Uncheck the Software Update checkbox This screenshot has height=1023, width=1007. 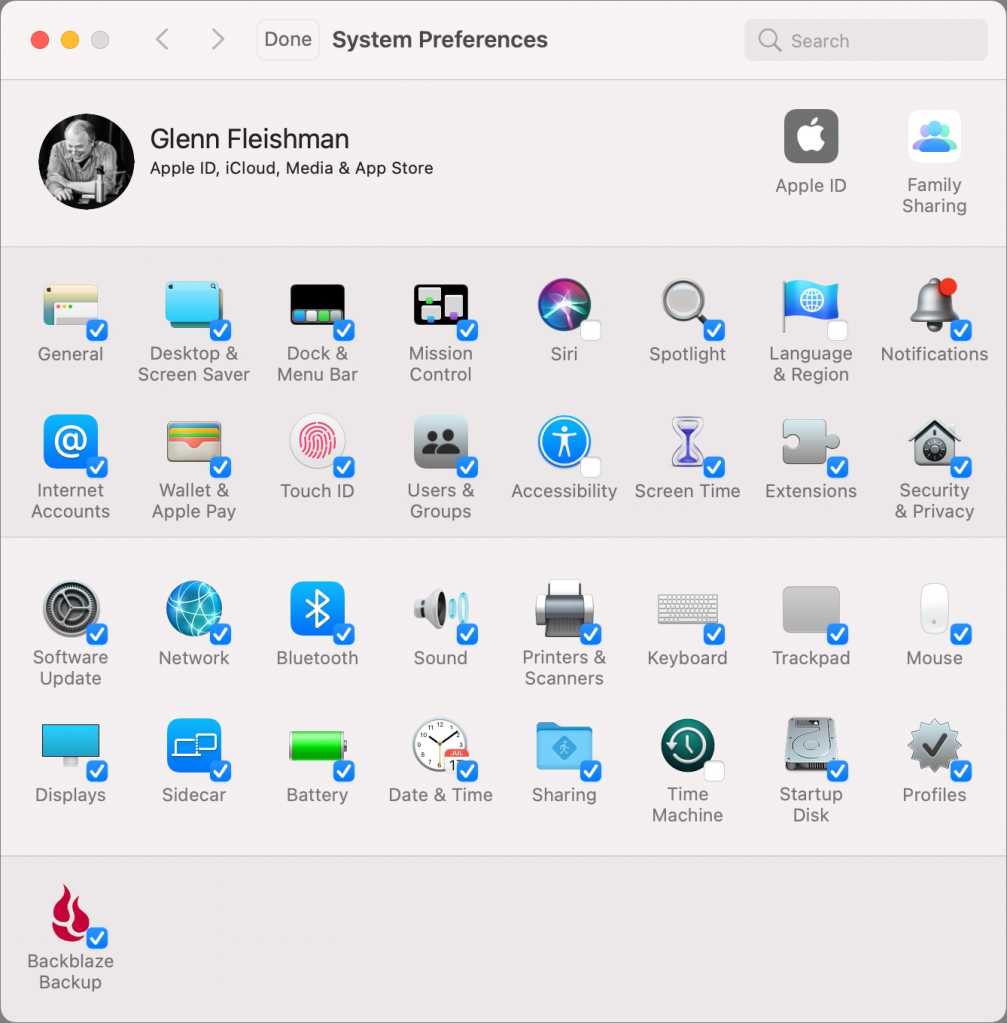tap(97, 634)
